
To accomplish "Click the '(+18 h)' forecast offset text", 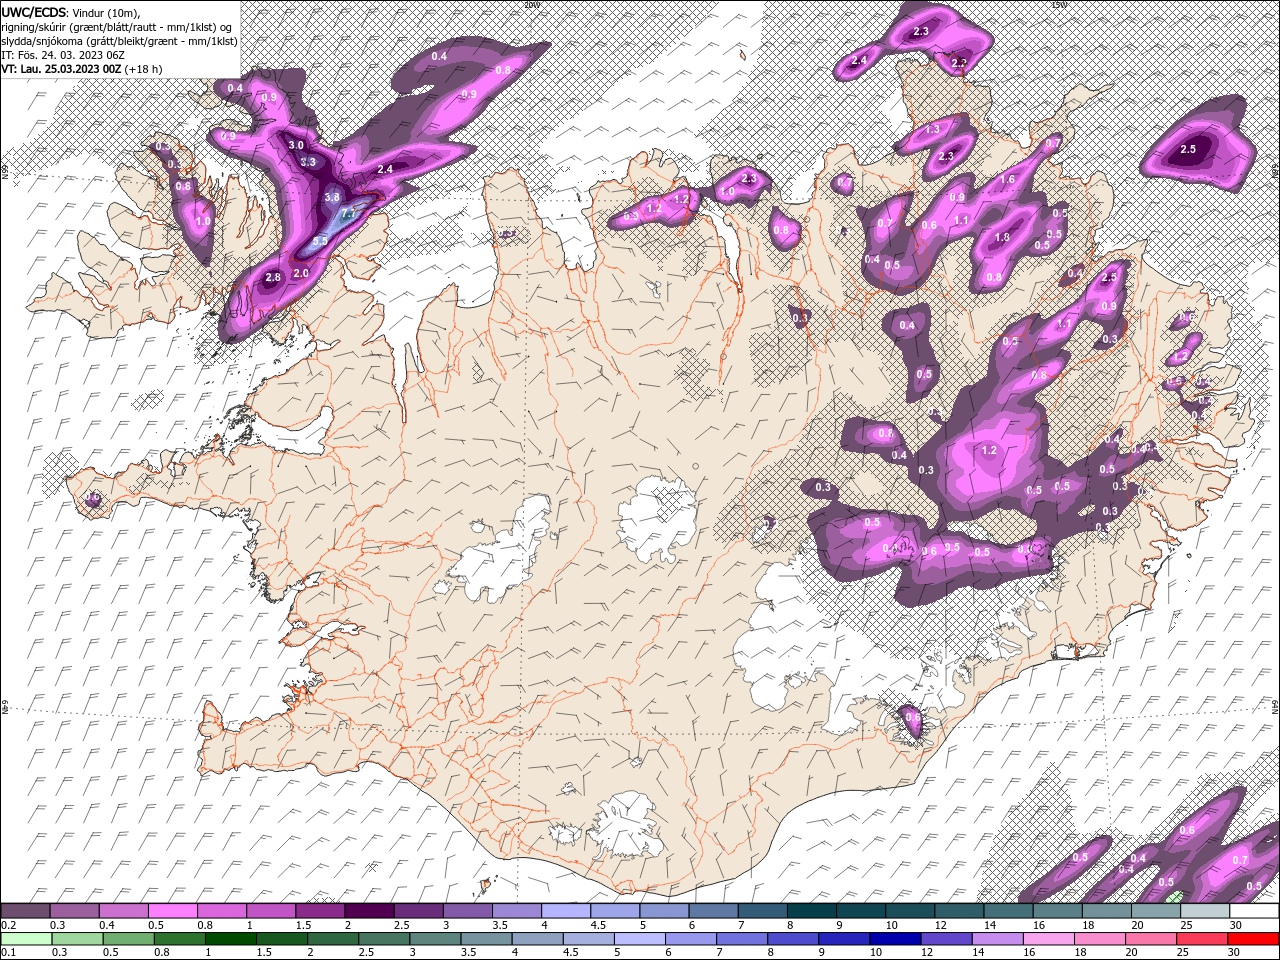I will tap(144, 69).
